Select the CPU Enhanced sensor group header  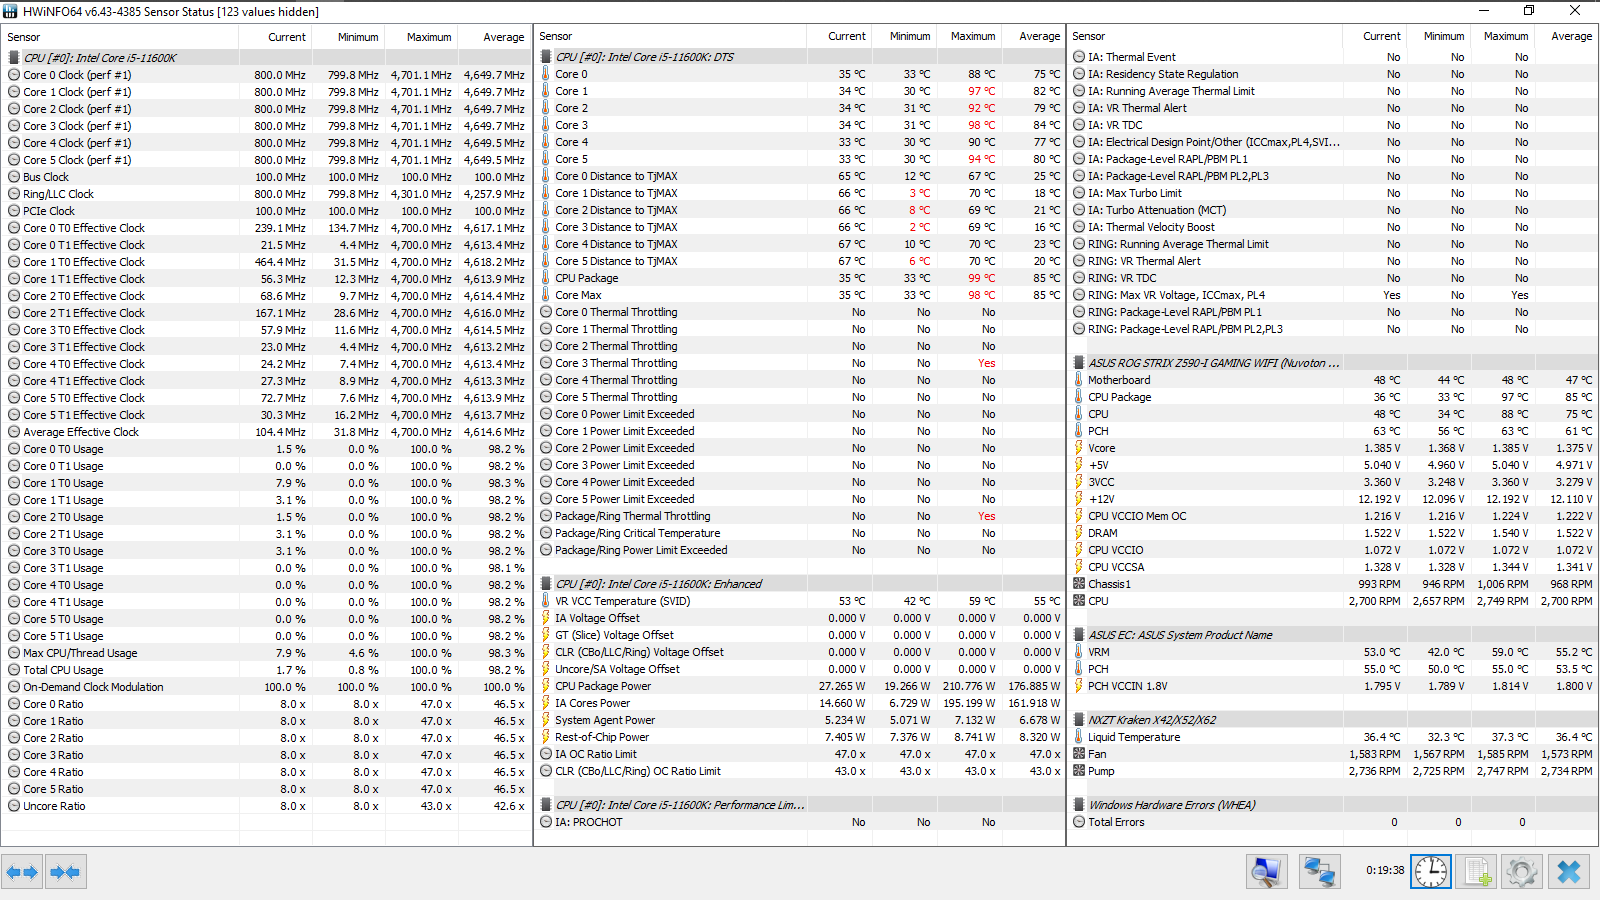[800, 584]
